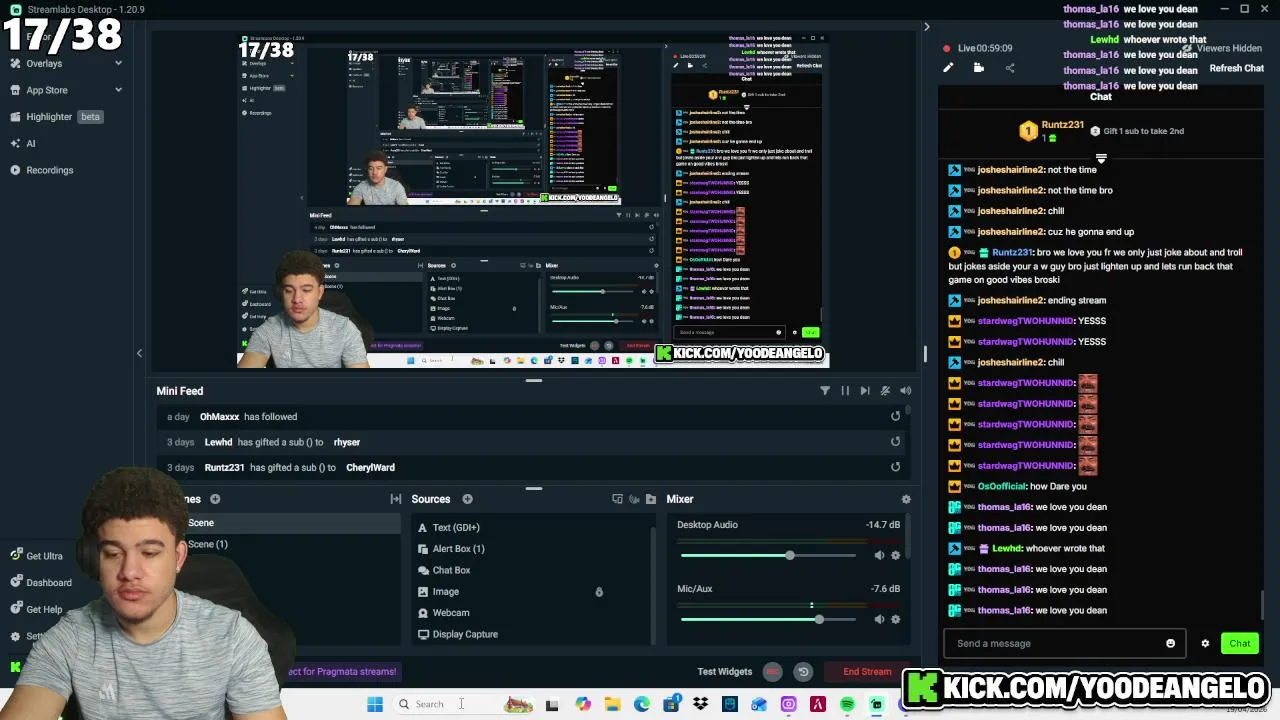Expand the App Store chevron
Viewport: 1280px width, 720px height.
[x=118, y=90]
